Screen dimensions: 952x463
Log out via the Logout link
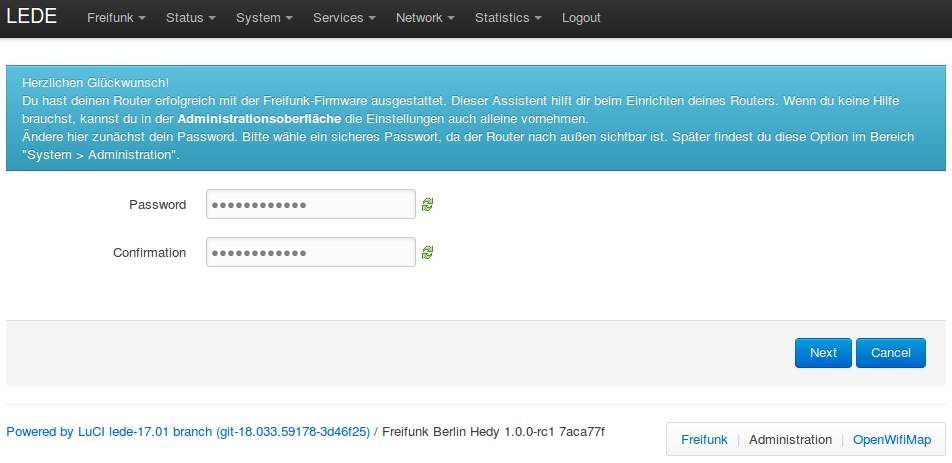[x=581, y=18]
